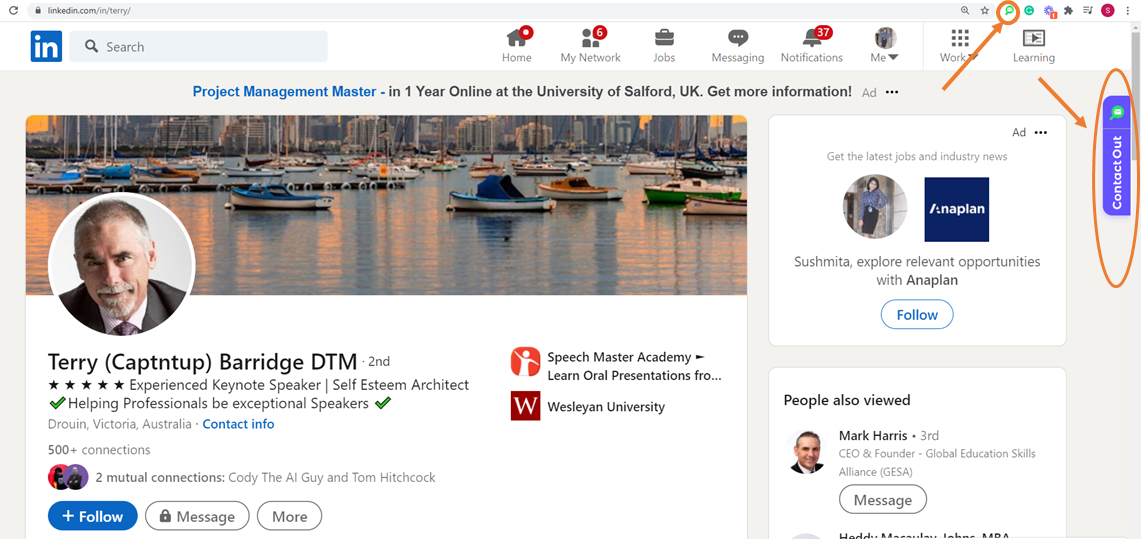Viewport: 1141px width, 539px height.
Task: Click the blue gear extension with badge
Action: 1049,11
